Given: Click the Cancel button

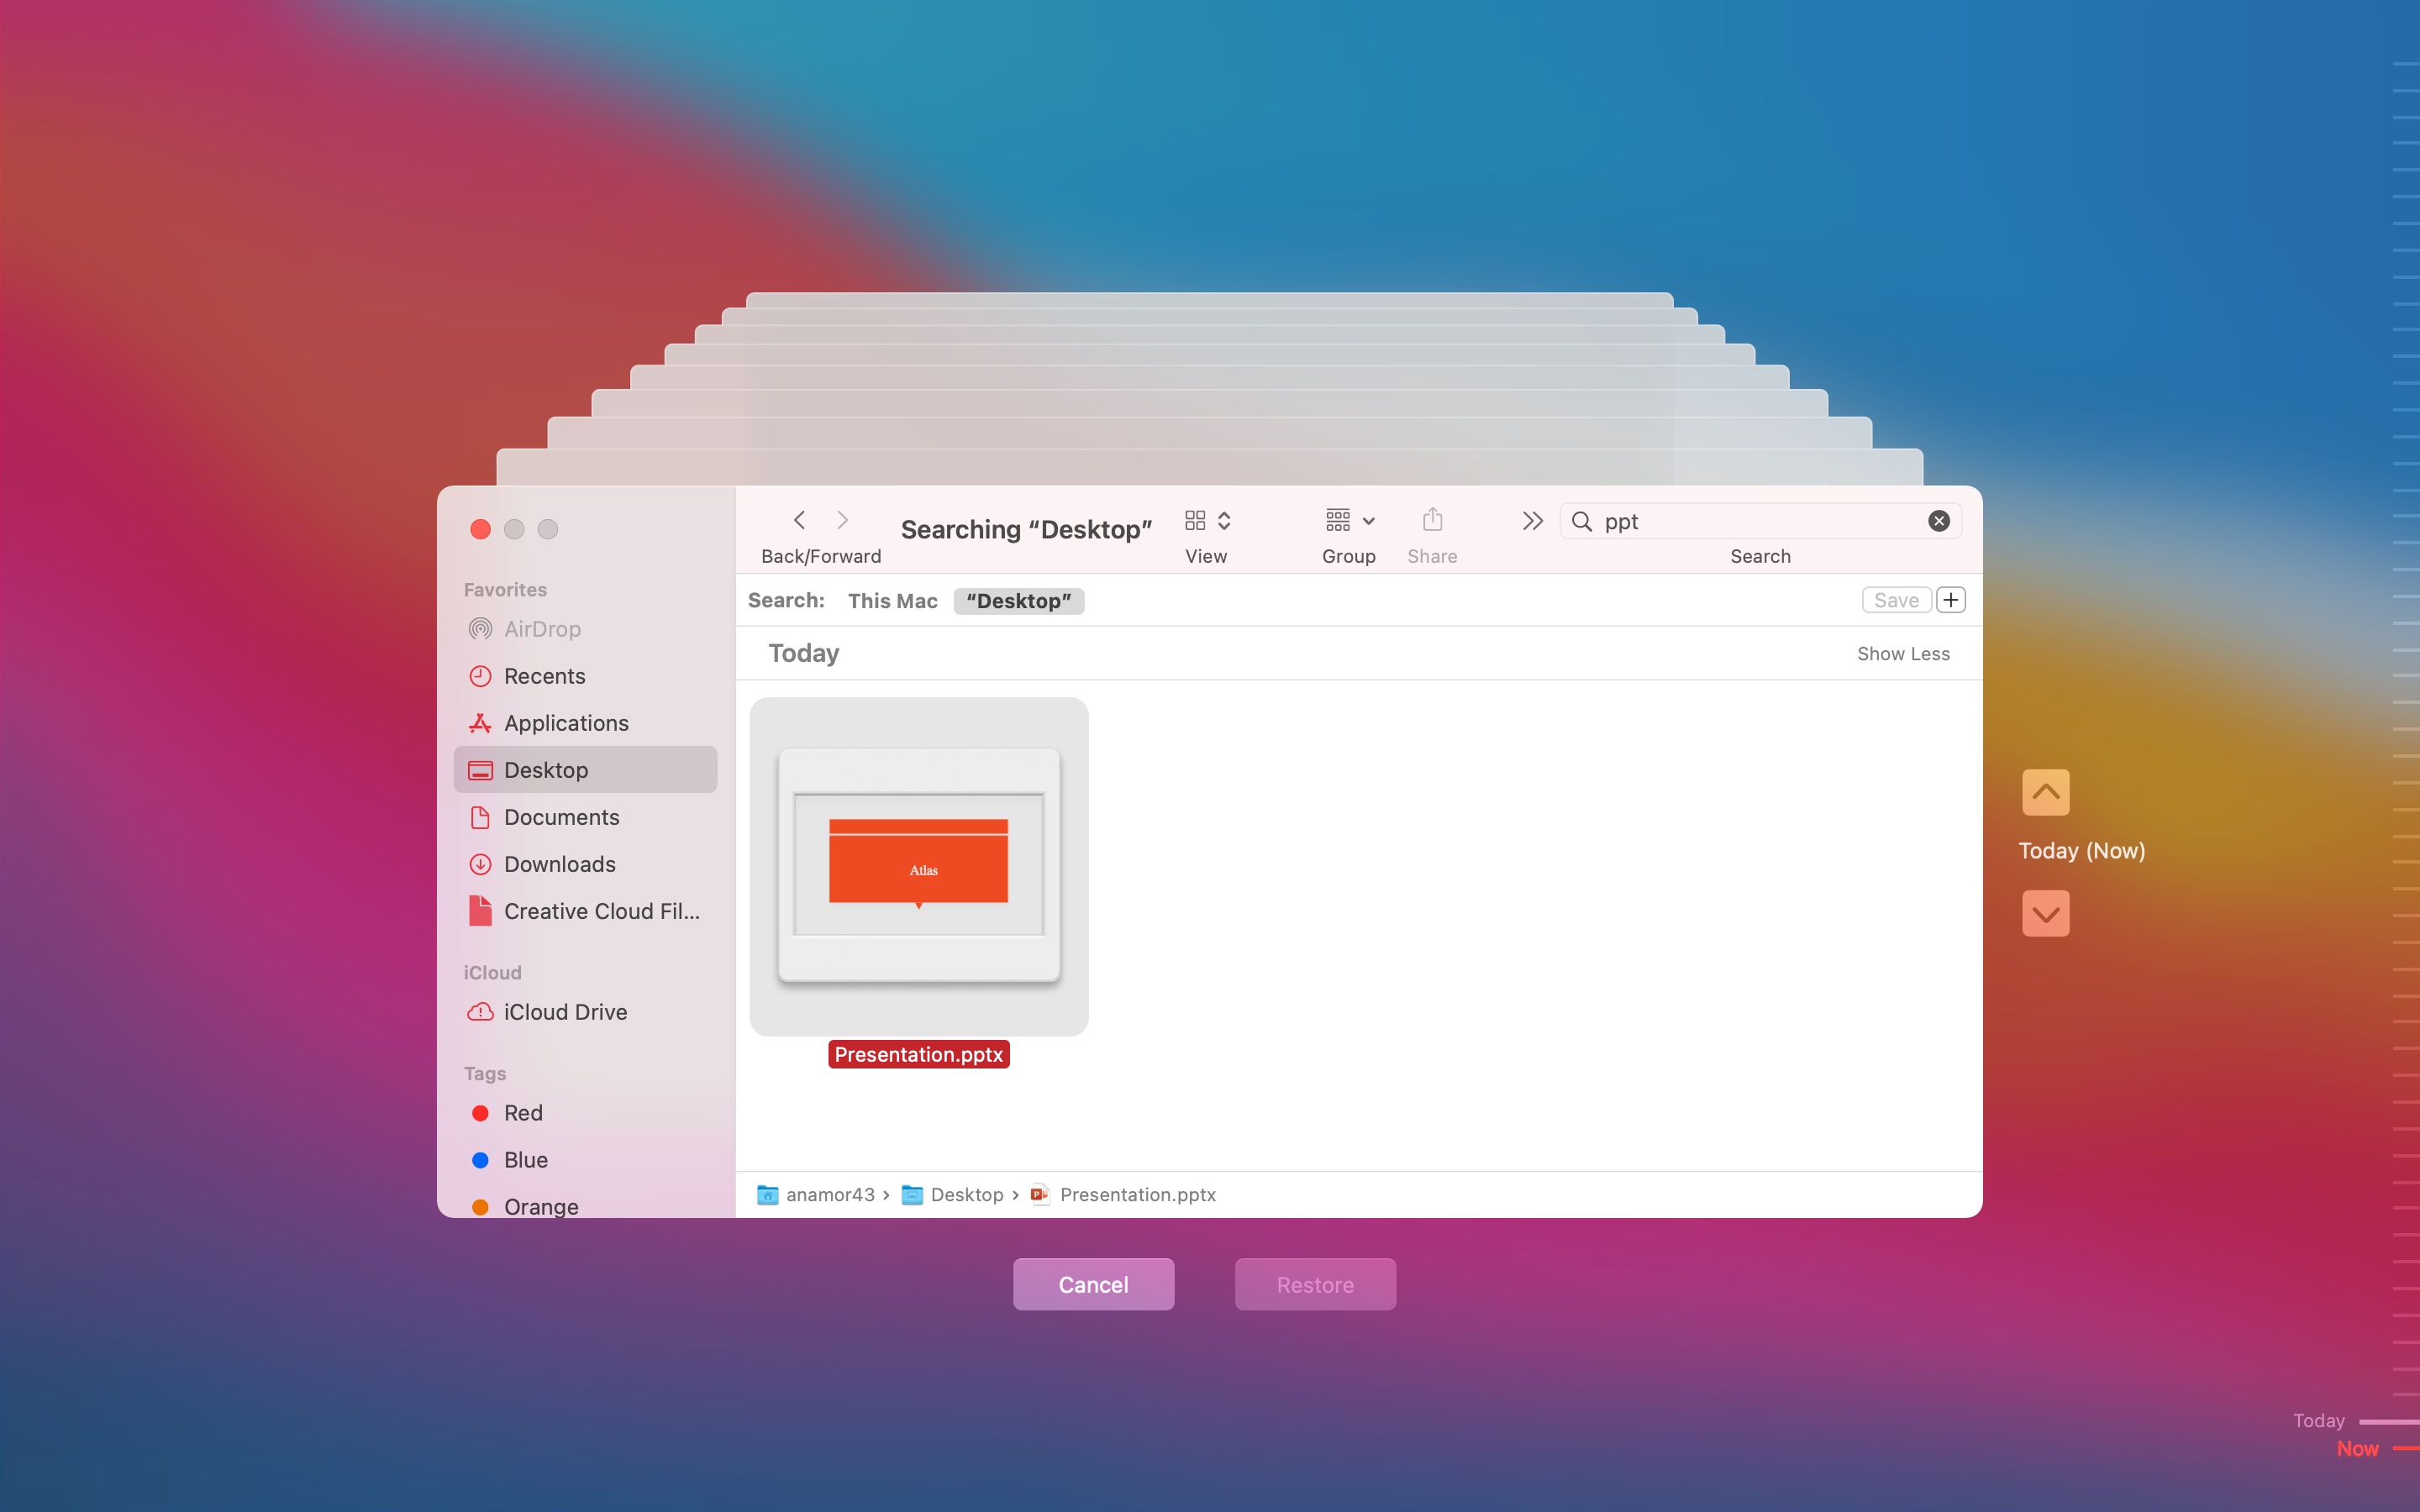Looking at the screenshot, I should (x=1092, y=1284).
